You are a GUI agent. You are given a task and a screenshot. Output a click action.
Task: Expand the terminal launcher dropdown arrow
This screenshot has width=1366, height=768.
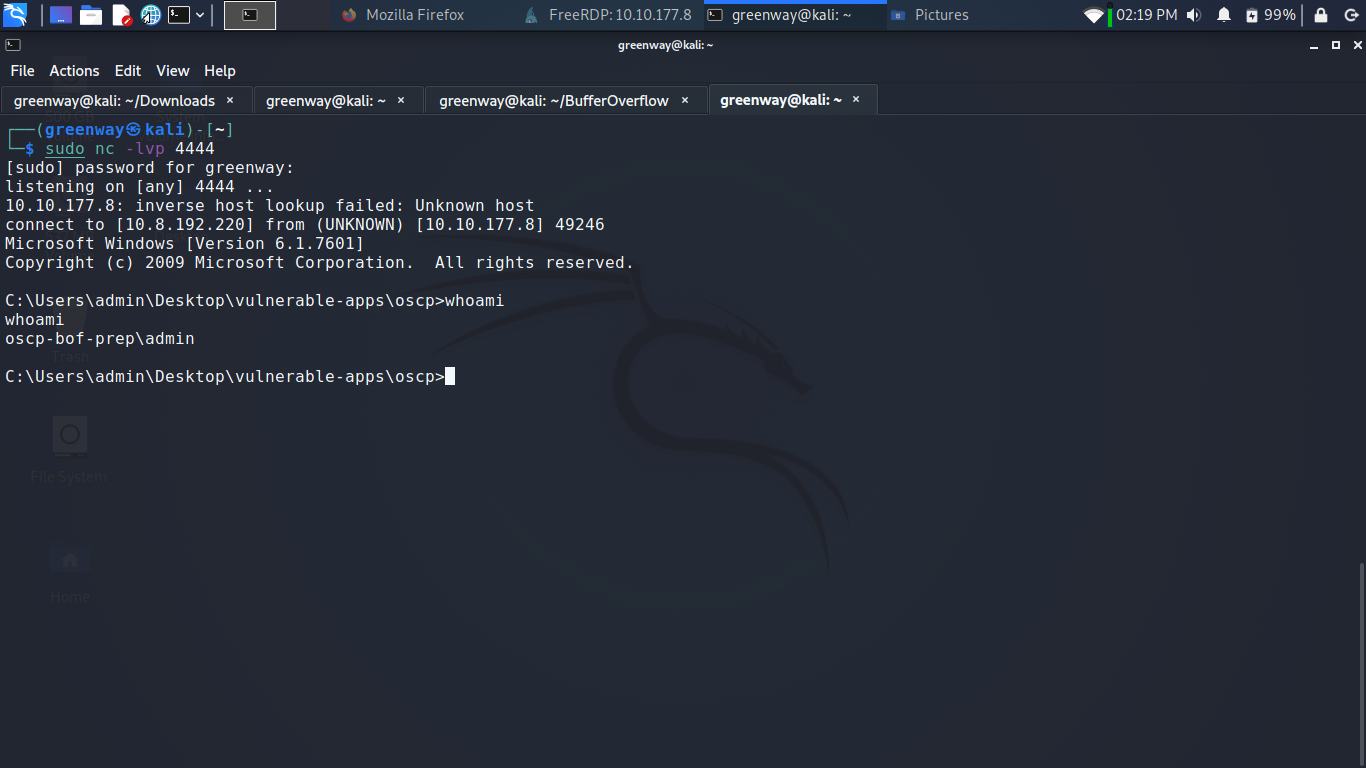pyautogui.click(x=200, y=15)
